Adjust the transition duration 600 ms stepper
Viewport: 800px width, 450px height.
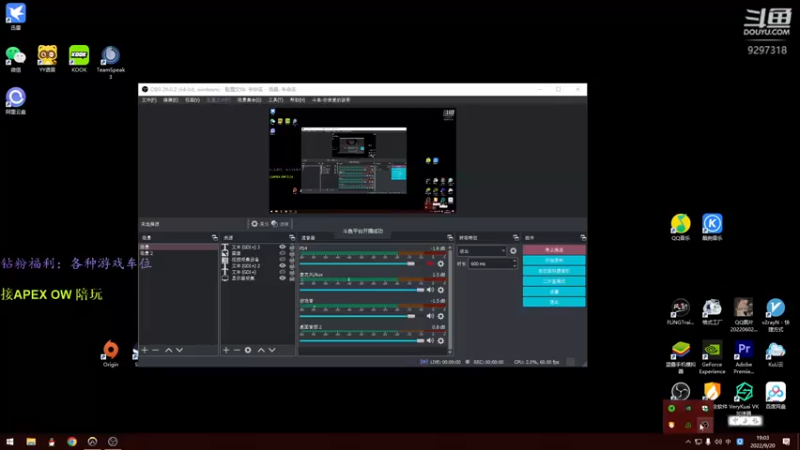point(514,264)
